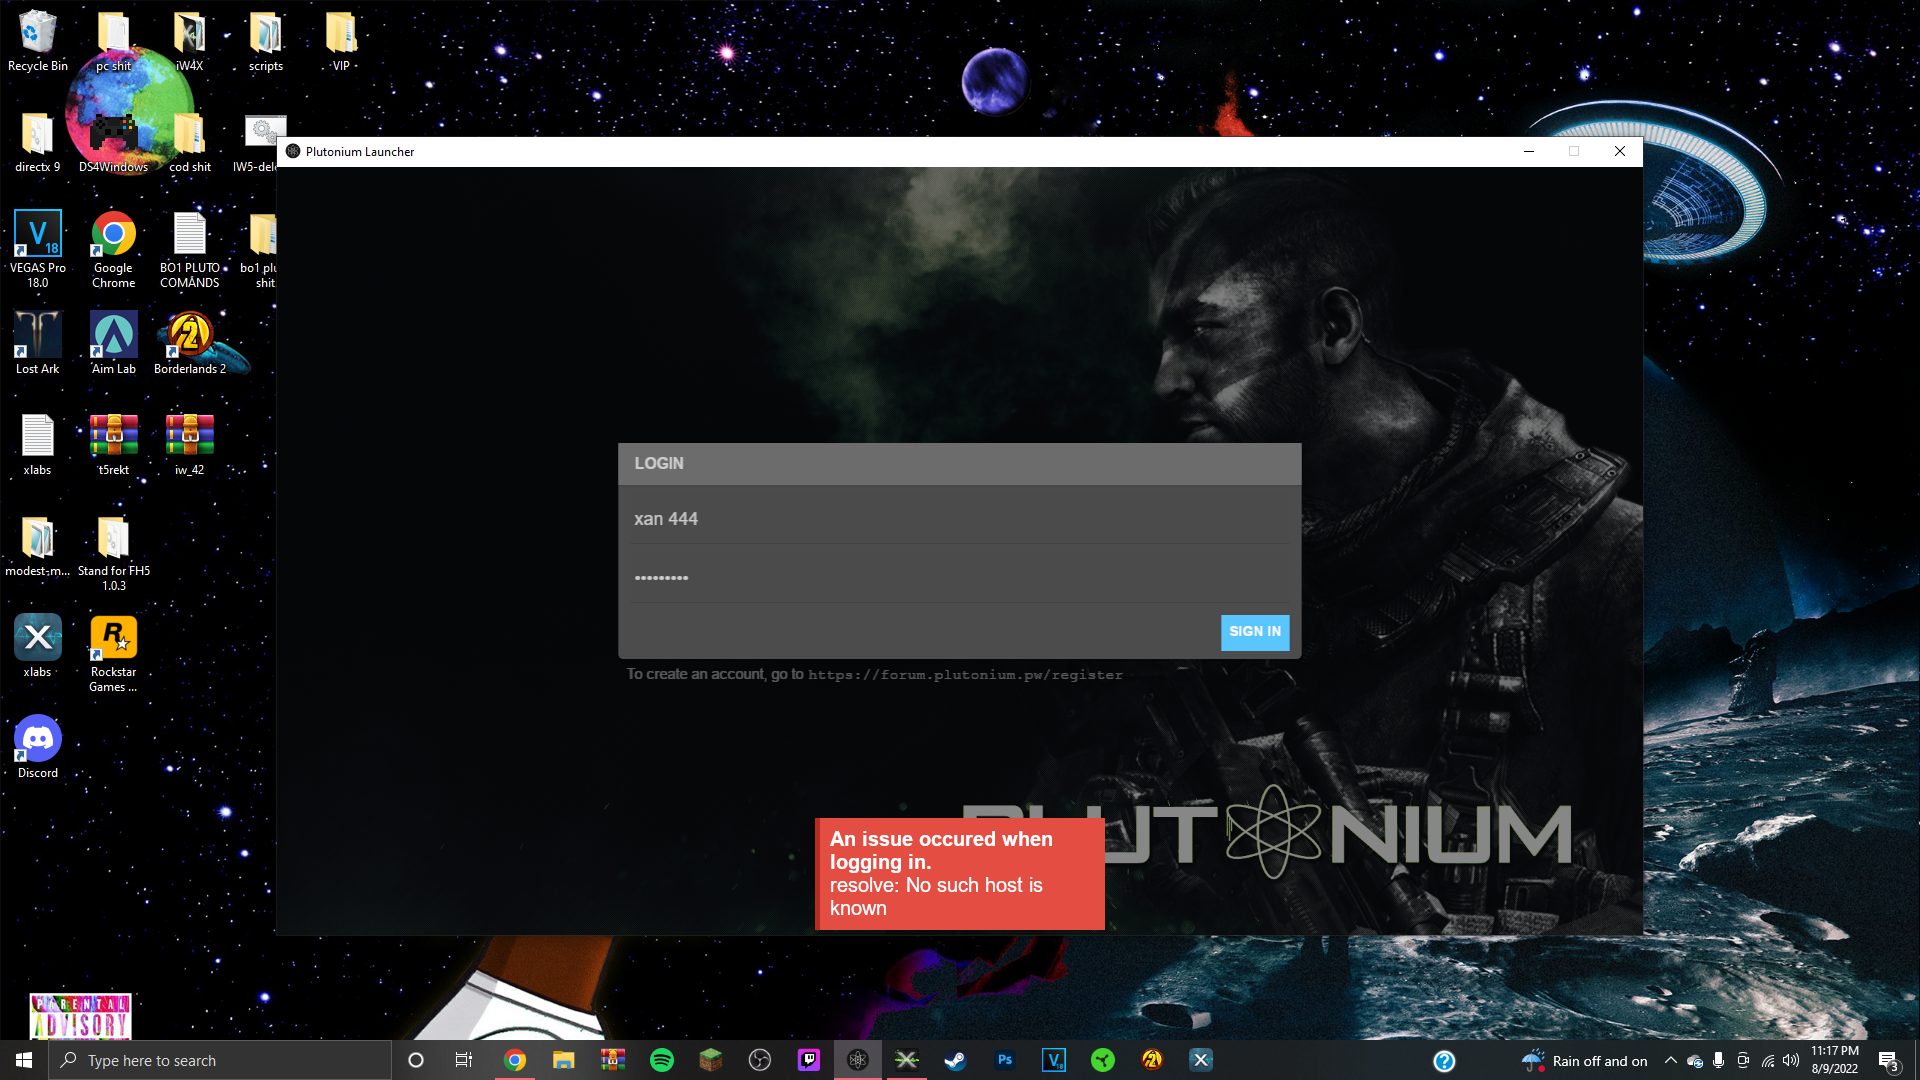This screenshot has height=1080, width=1920.
Task: Open the clock showing 11:17 PM
Action: point(1835,1060)
